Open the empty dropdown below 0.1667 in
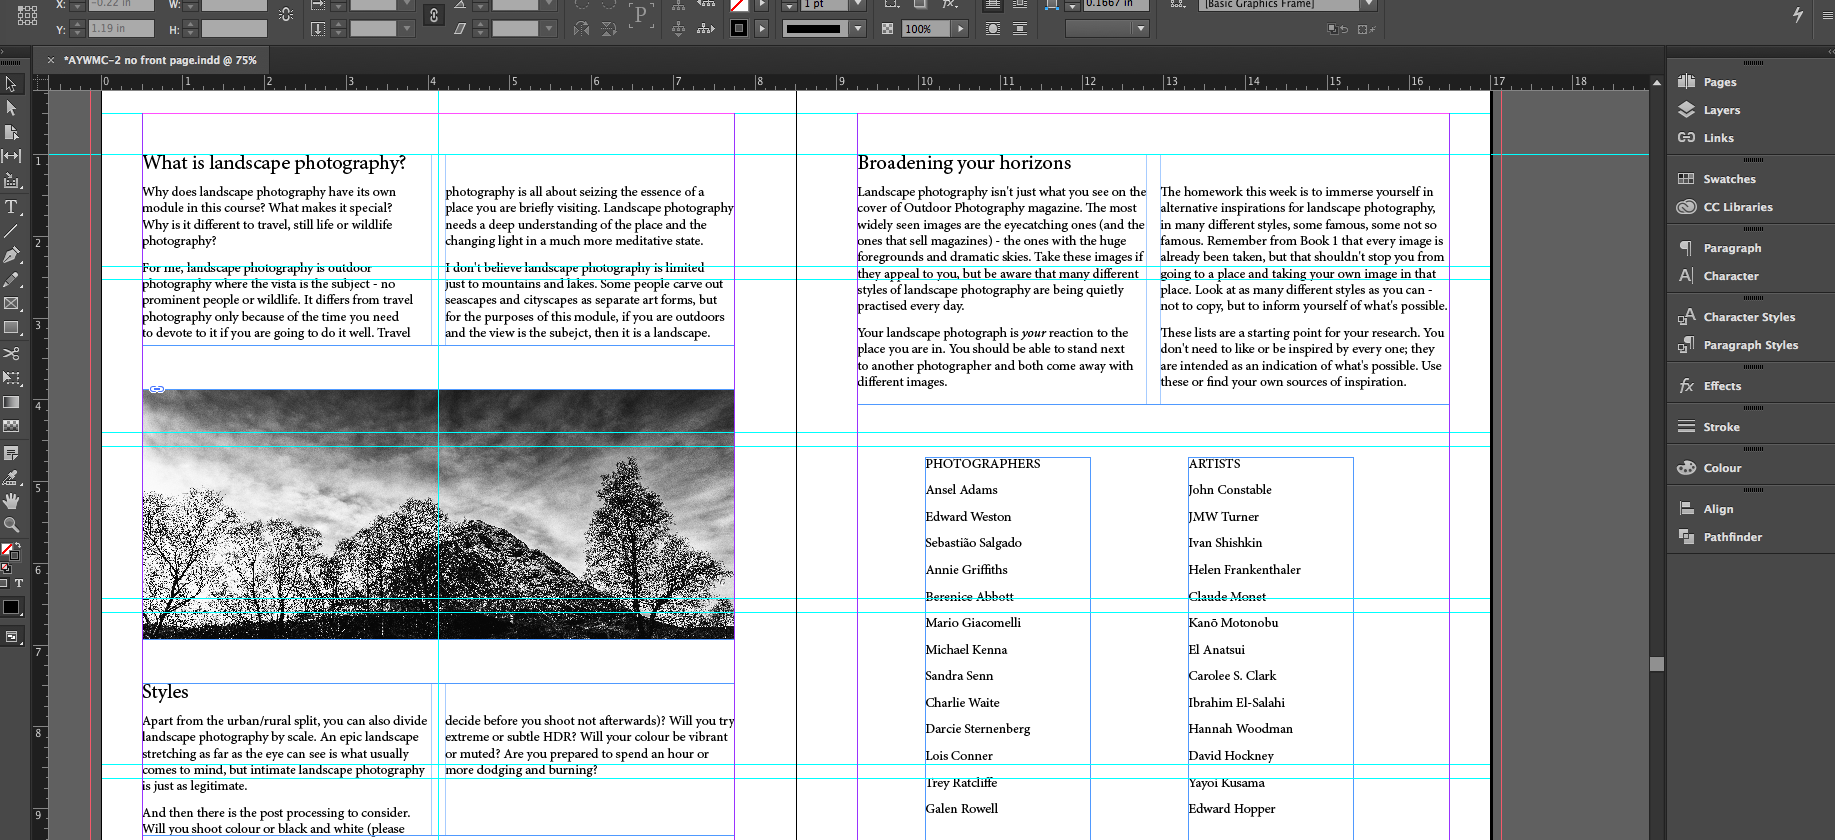This screenshot has width=1835, height=840. click(x=1106, y=29)
